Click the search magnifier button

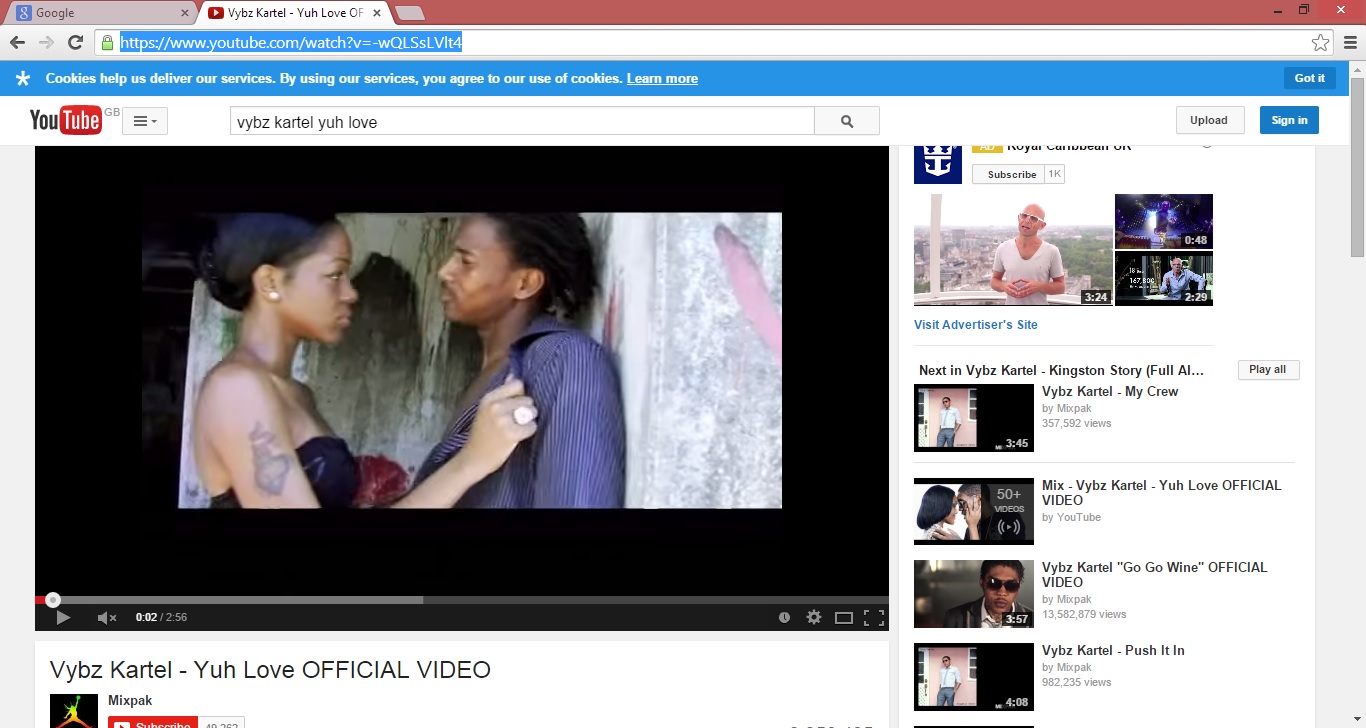pyautogui.click(x=847, y=121)
